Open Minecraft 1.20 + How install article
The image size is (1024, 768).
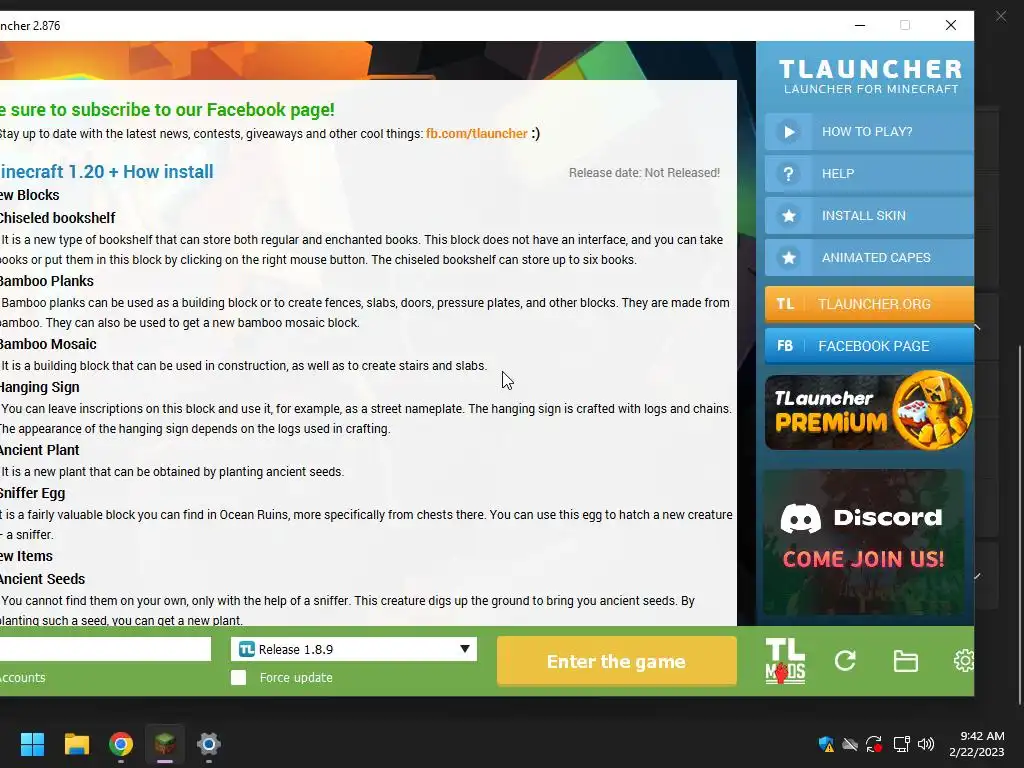pyautogui.click(x=106, y=172)
